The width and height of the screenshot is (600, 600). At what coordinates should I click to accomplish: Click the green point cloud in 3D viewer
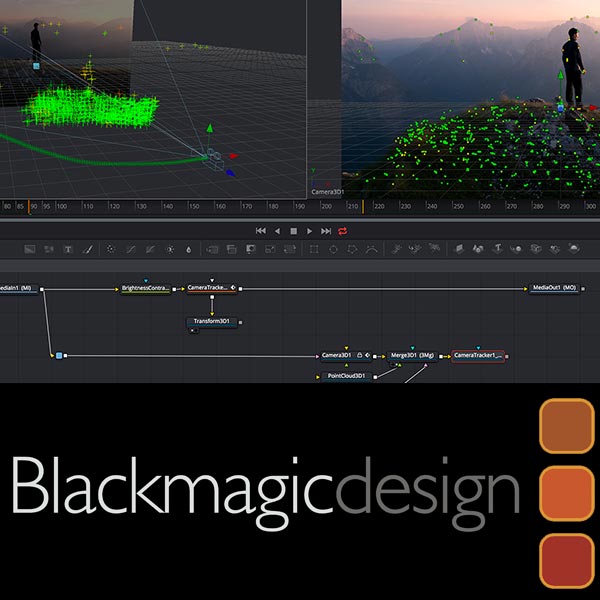pyautogui.click(x=91, y=108)
